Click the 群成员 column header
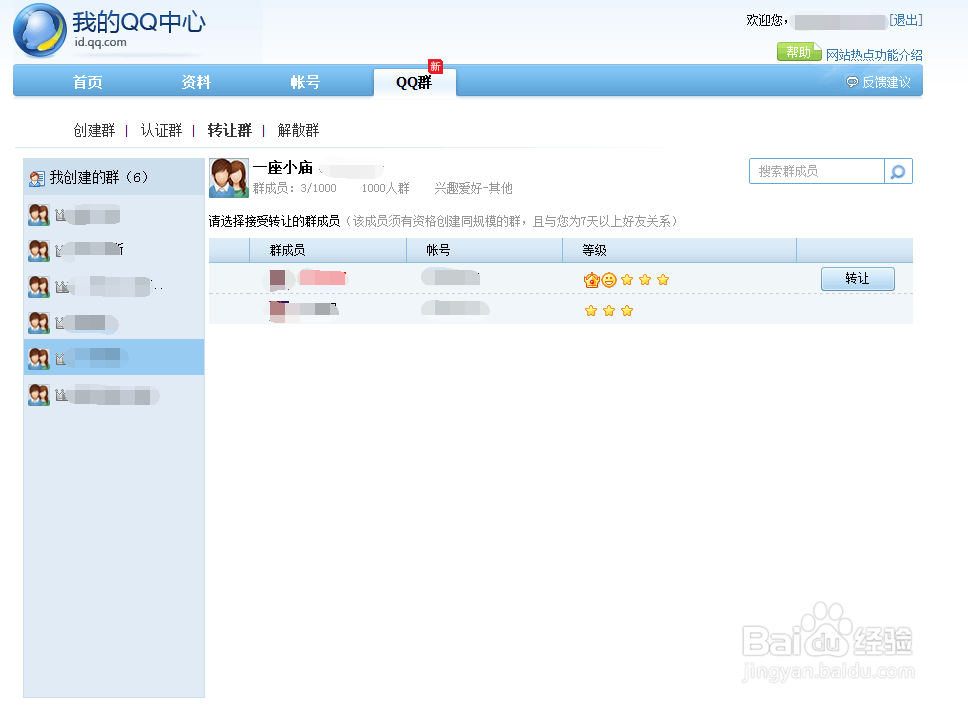 (x=288, y=250)
